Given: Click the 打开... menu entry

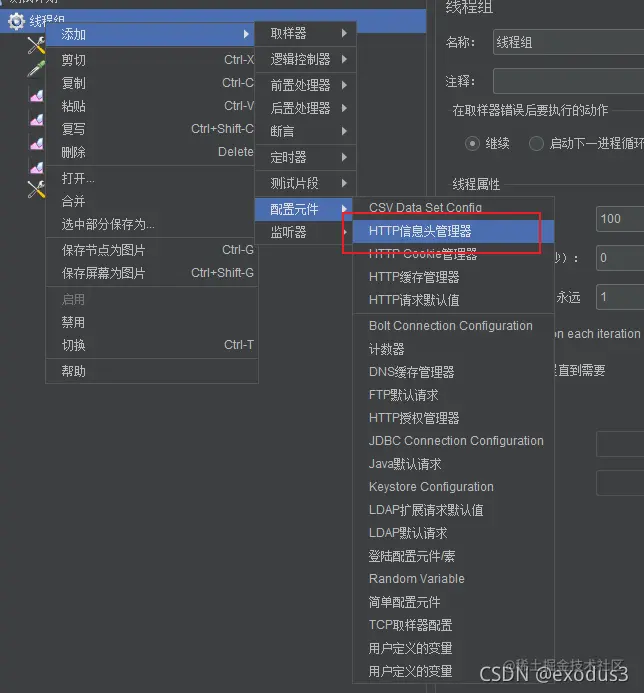Looking at the screenshot, I should tap(152, 178).
